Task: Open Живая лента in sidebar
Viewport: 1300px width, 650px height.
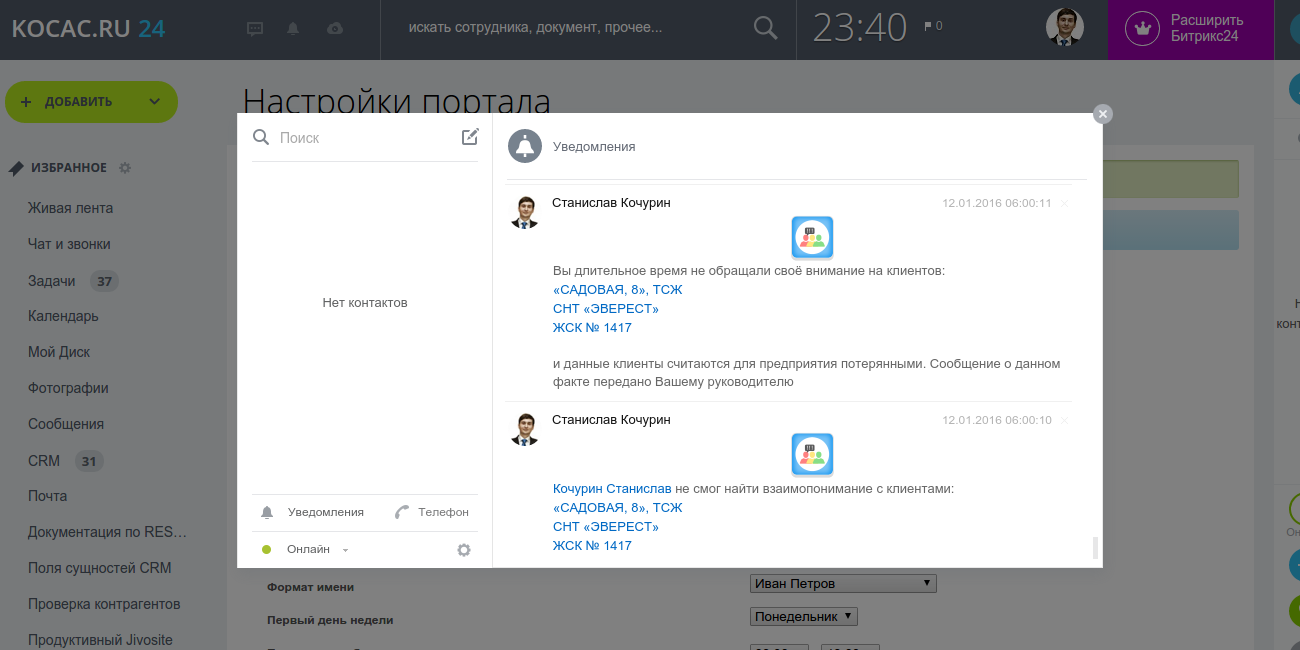Action: tap(70, 208)
